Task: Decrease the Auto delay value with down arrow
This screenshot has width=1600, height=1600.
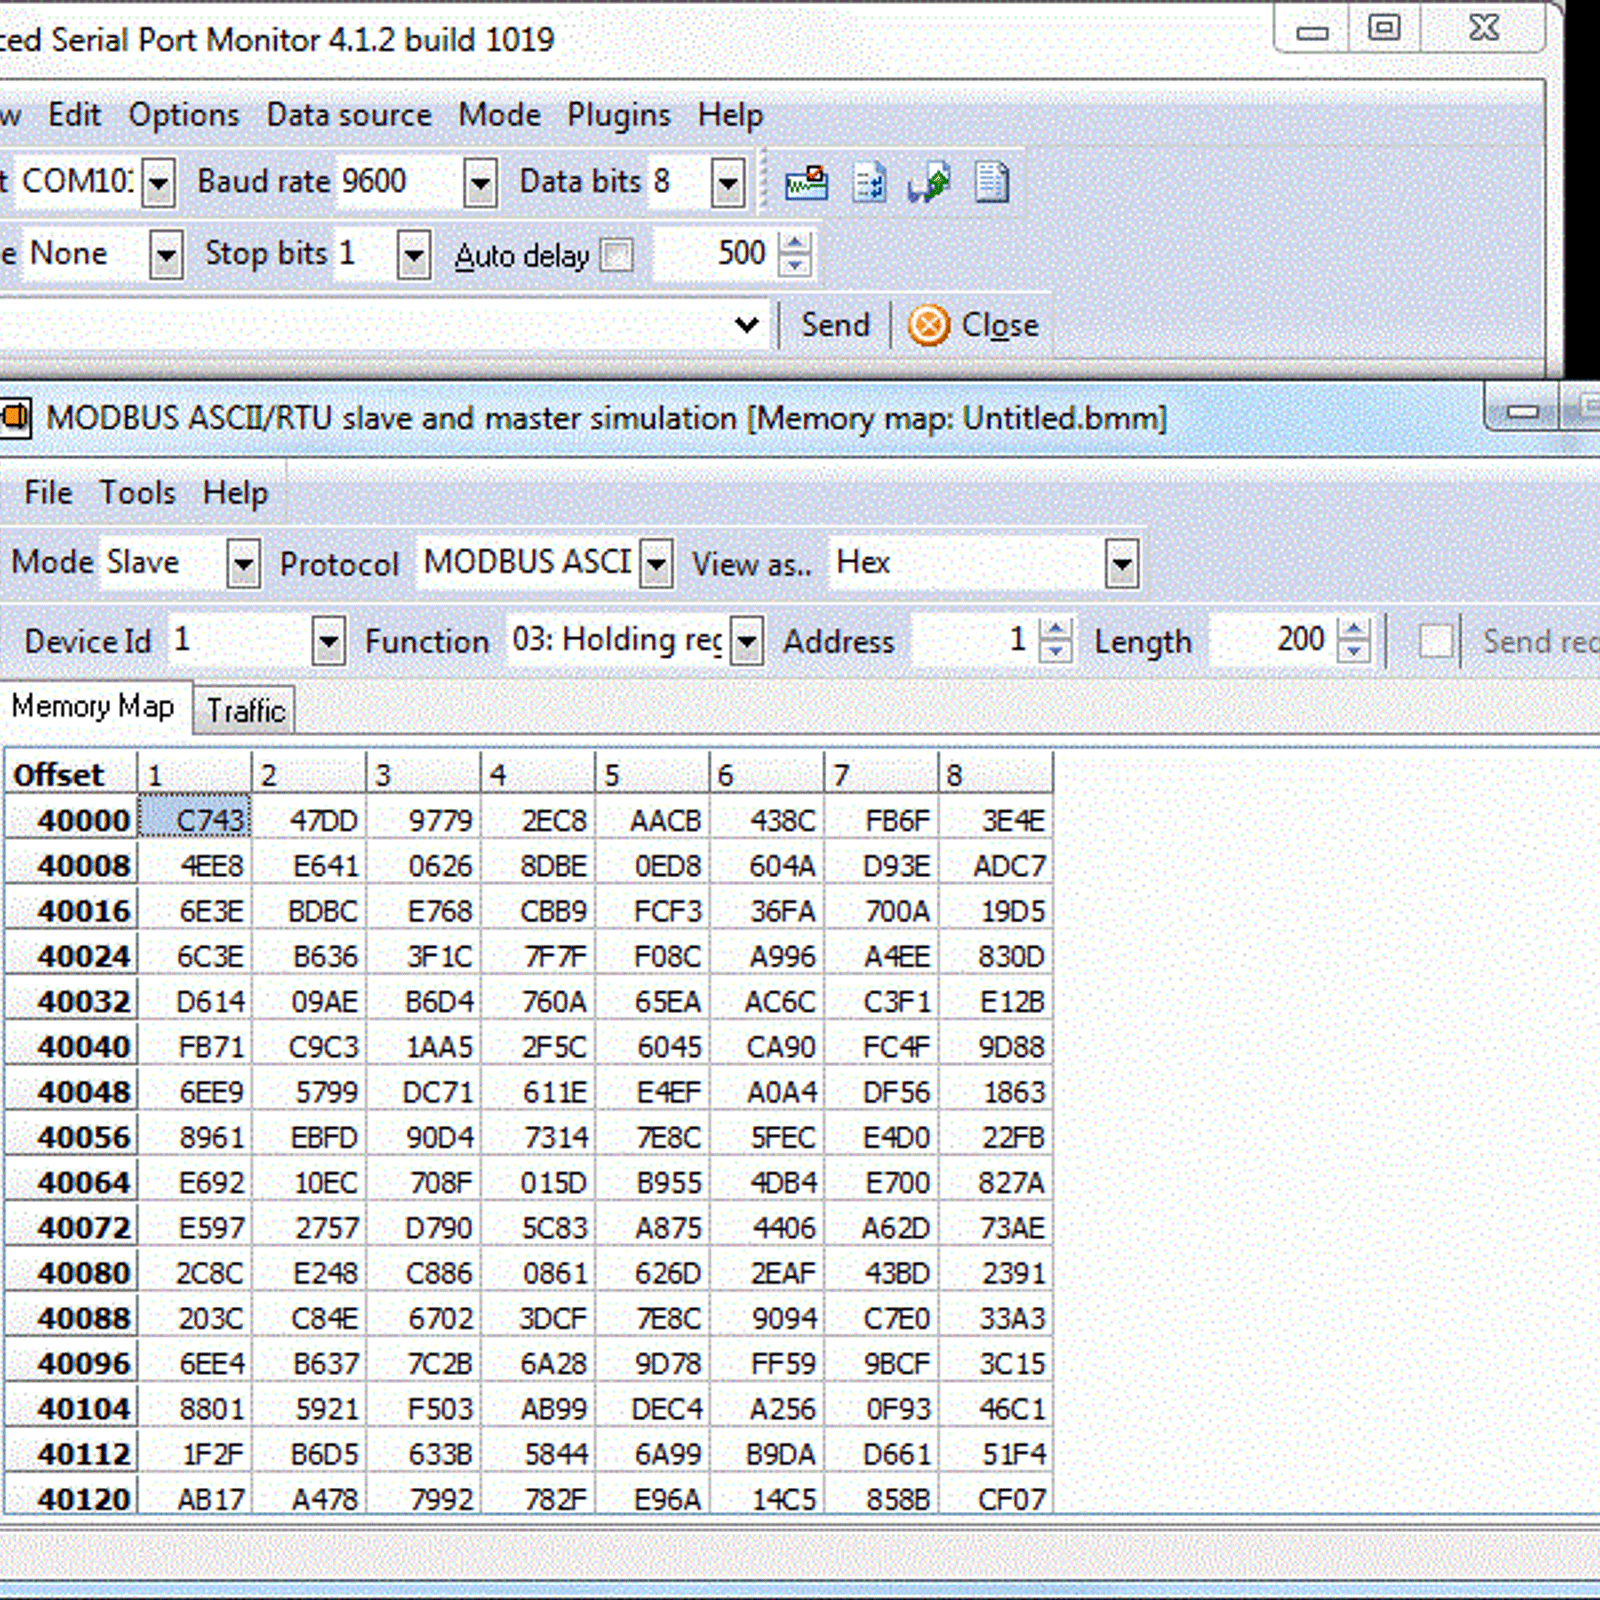Action: click(x=795, y=265)
